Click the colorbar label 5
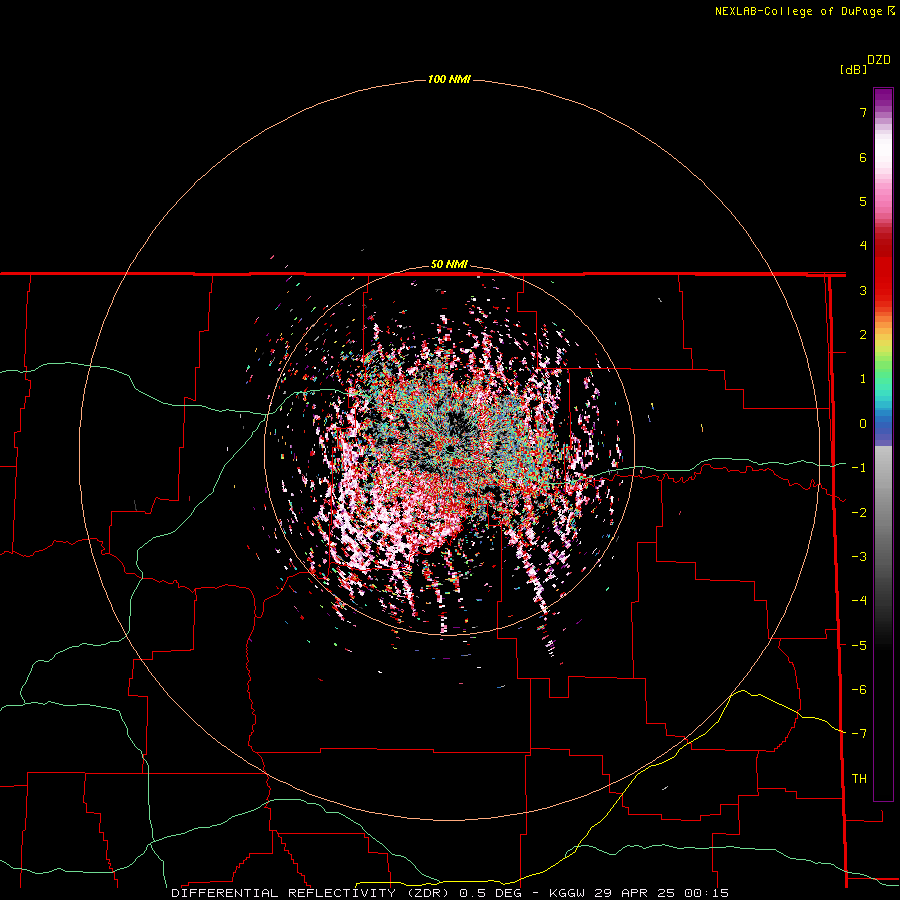This screenshot has height=900, width=900. click(863, 201)
